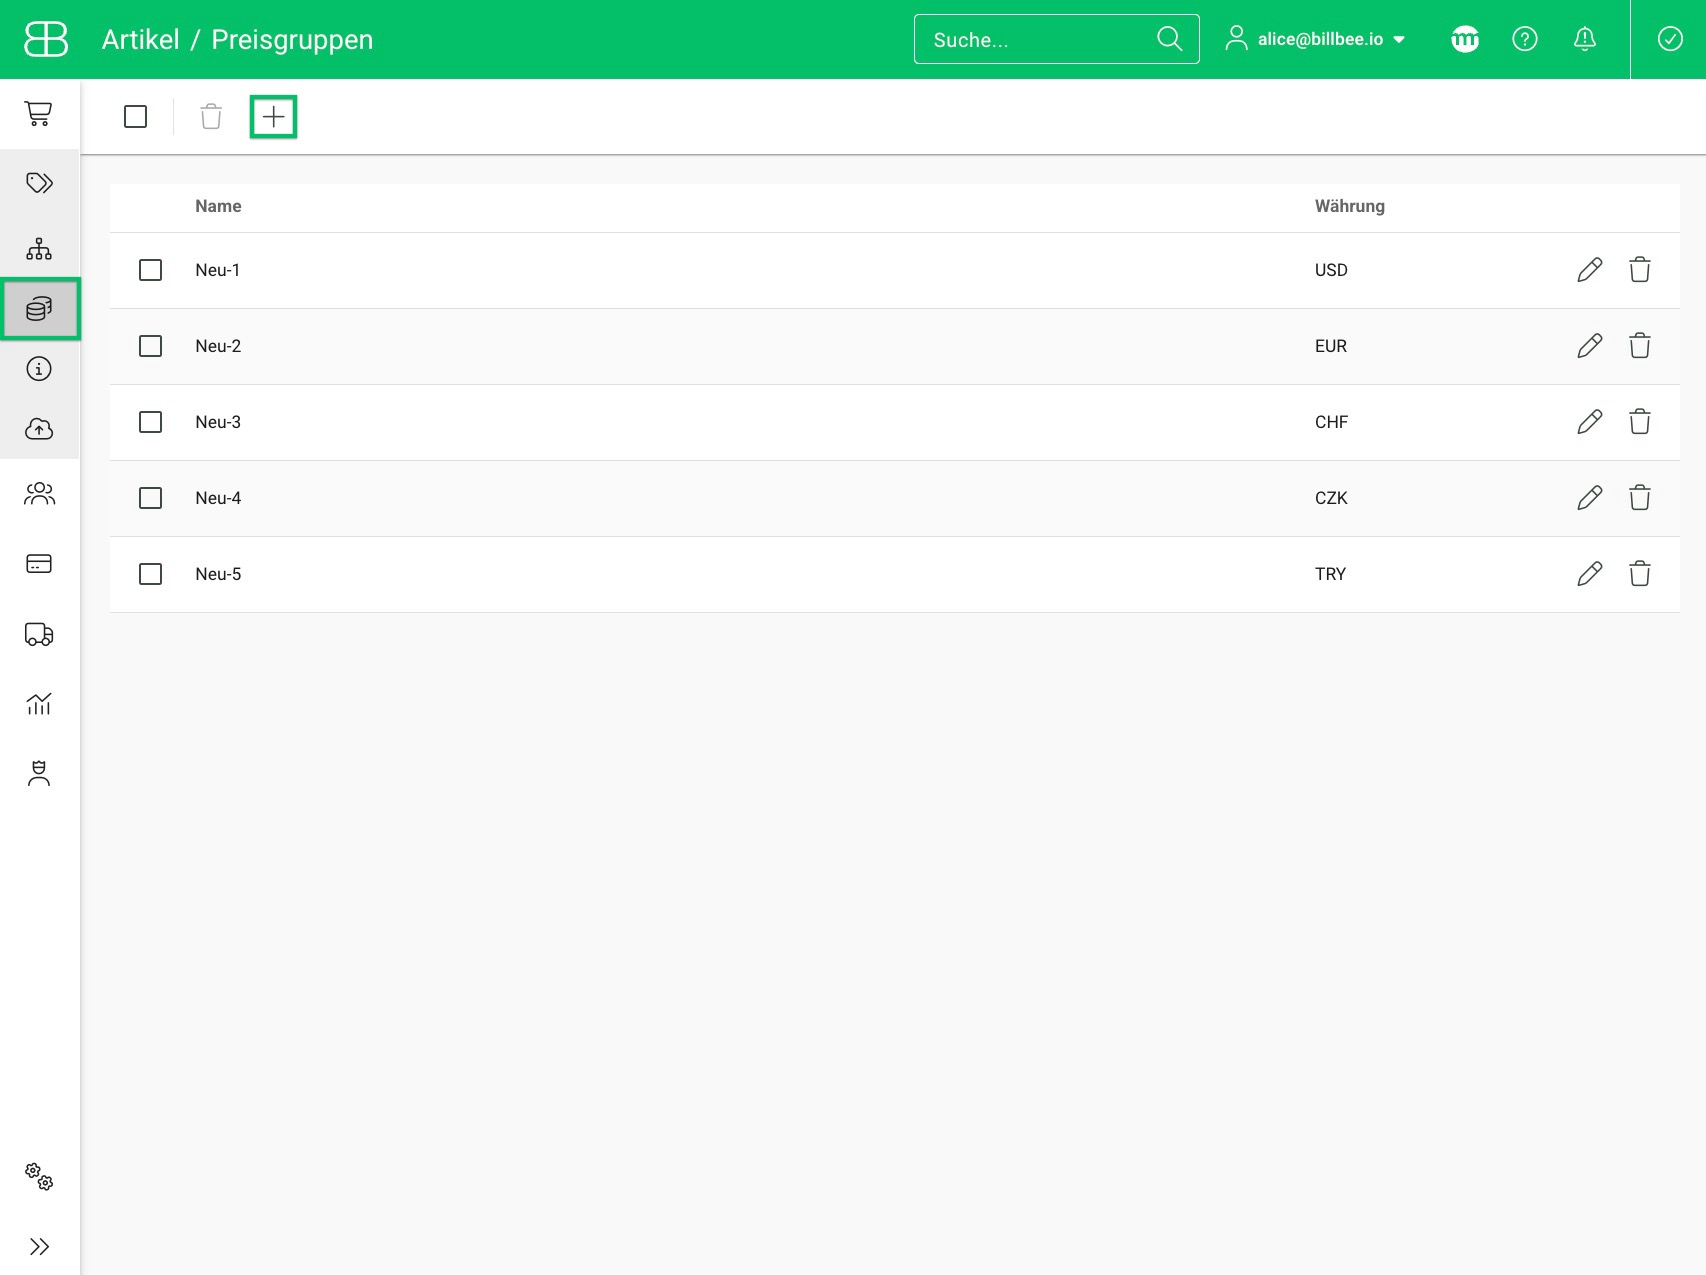This screenshot has height=1275, width=1706.
Task: Open the payment card sidebar icon
Action: 39,564
